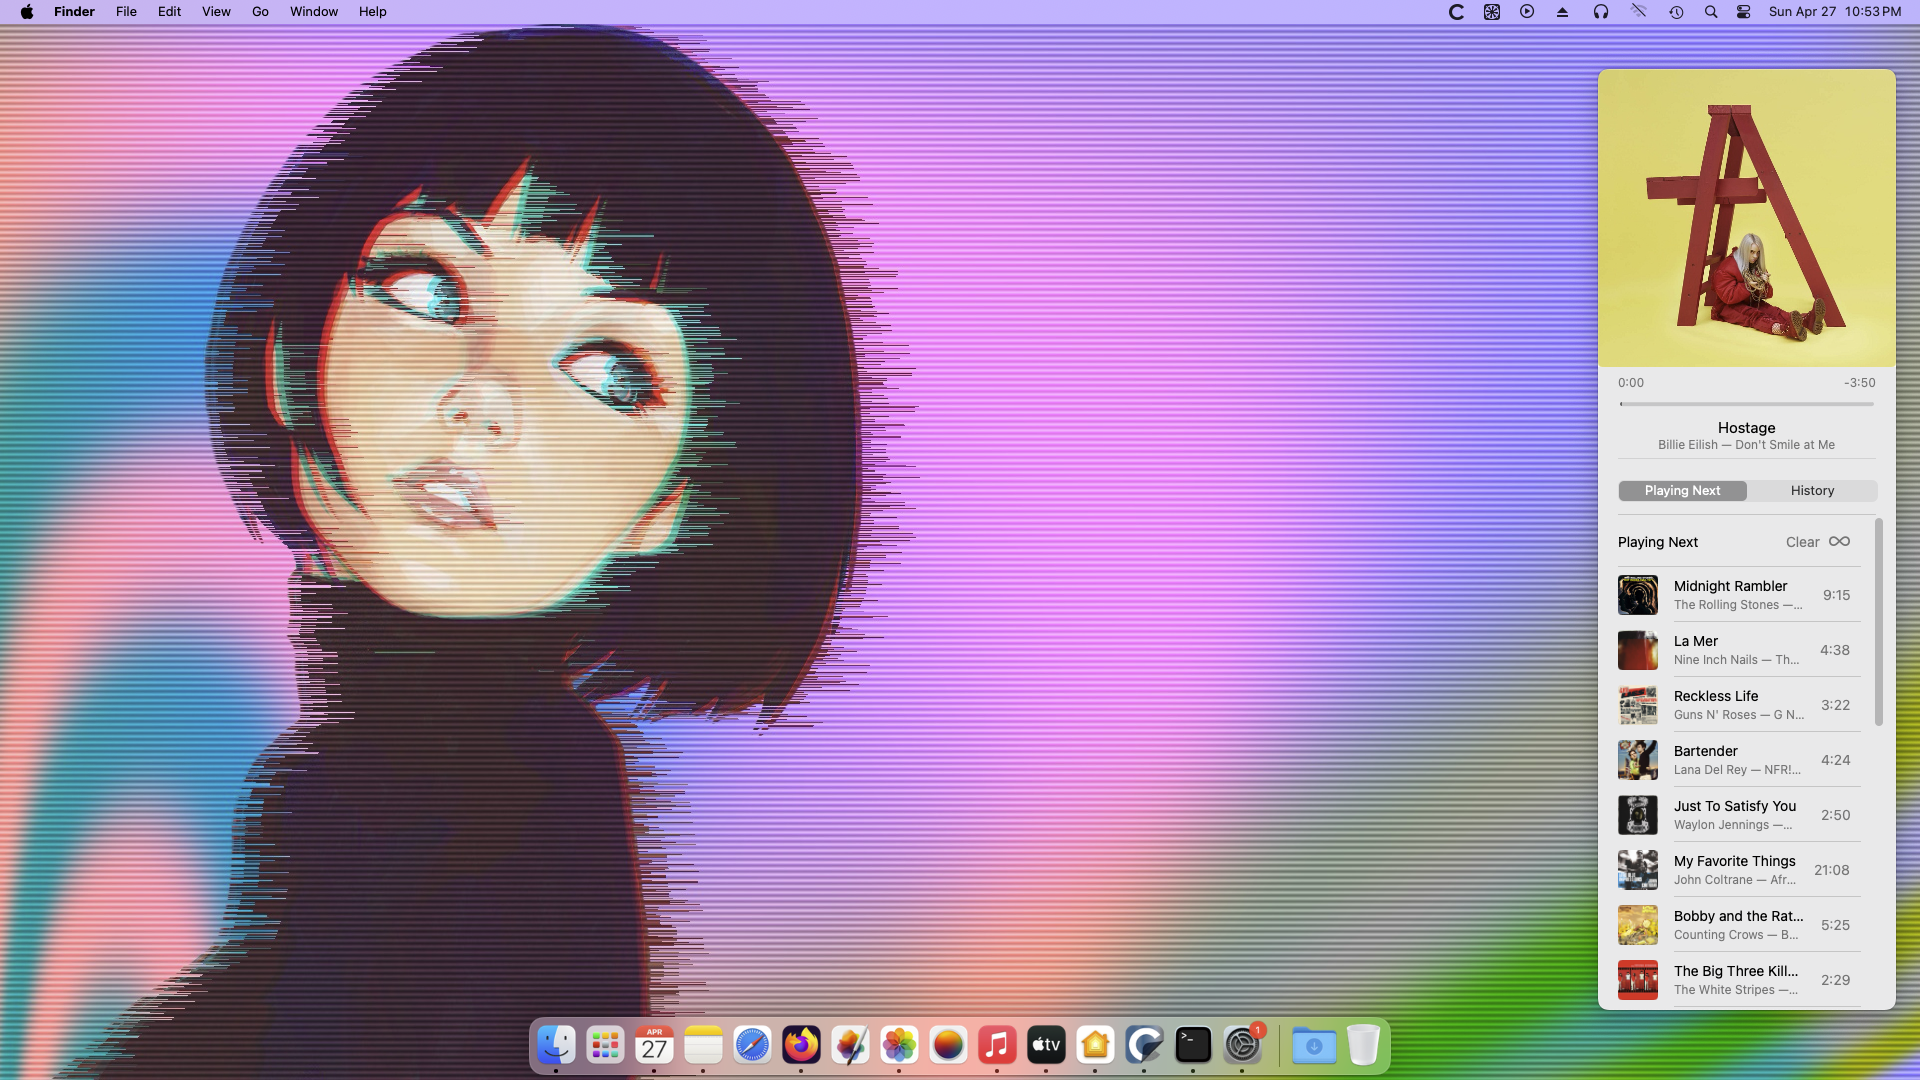Click the Now Playing menu bar icon

coord(1527,12)
